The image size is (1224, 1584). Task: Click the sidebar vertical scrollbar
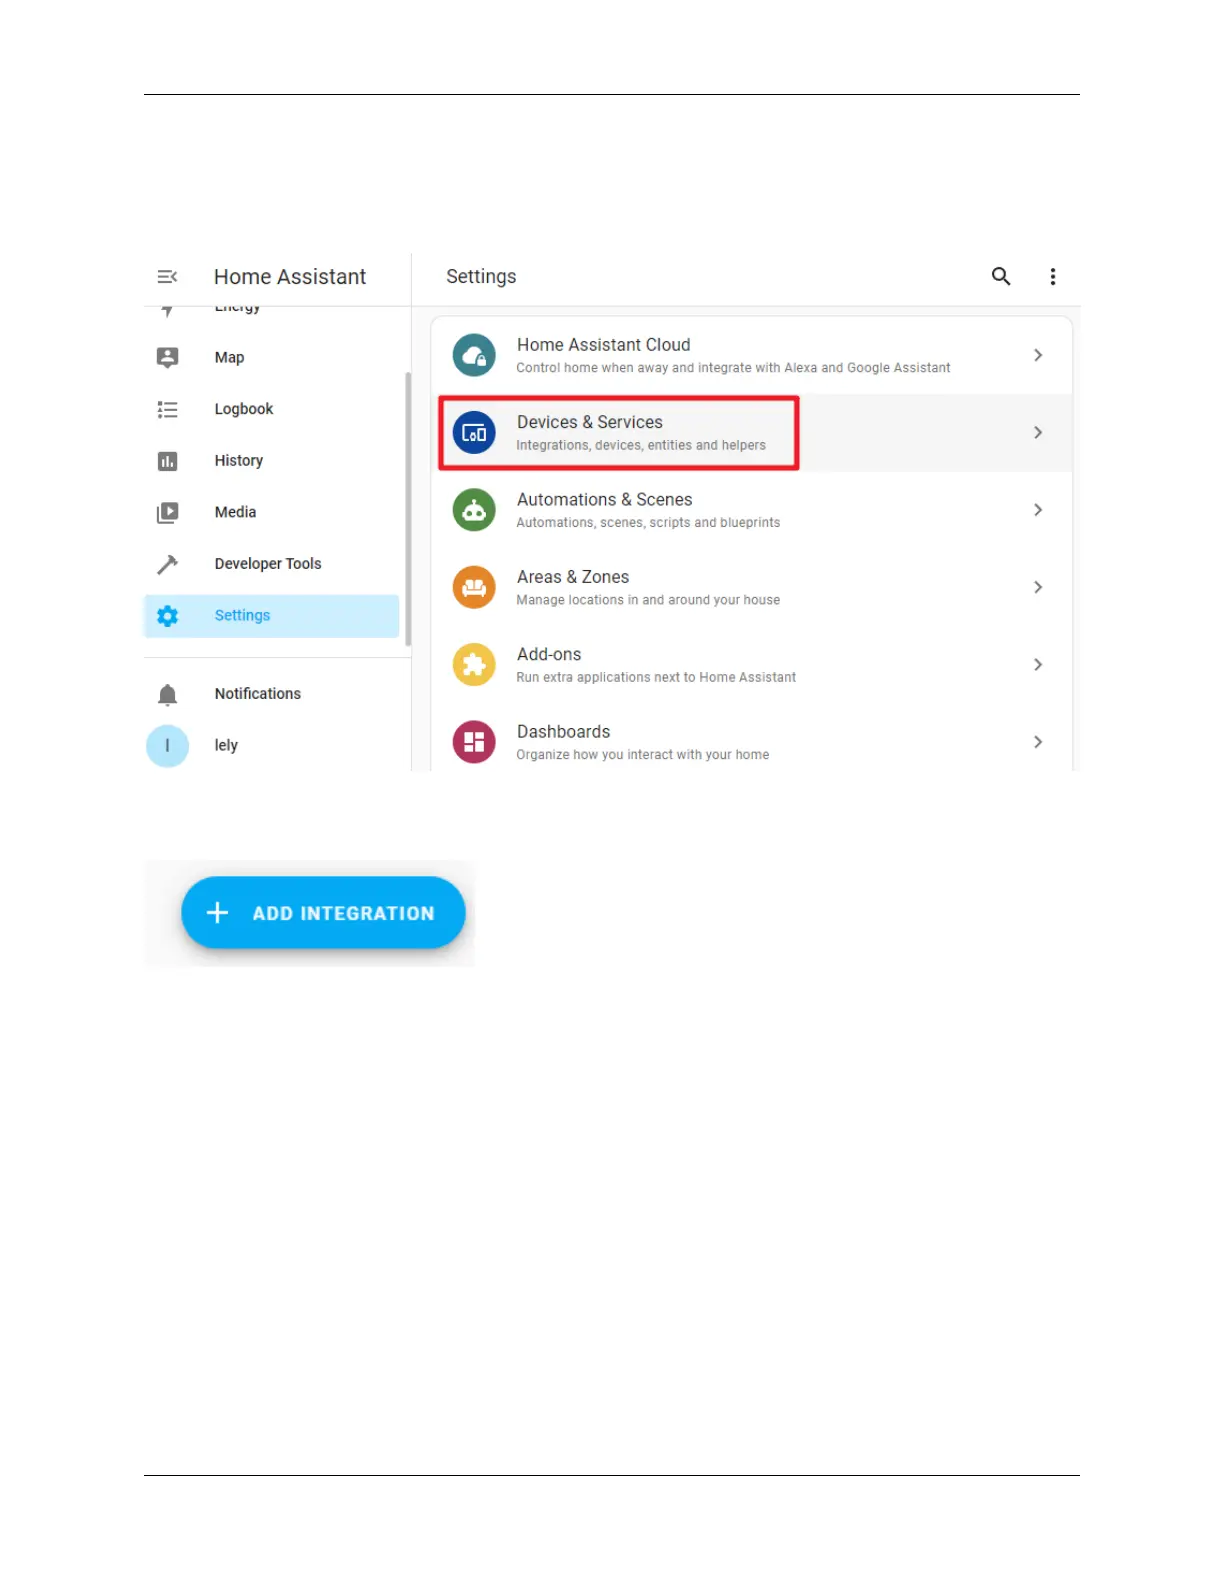coord(408,510)
